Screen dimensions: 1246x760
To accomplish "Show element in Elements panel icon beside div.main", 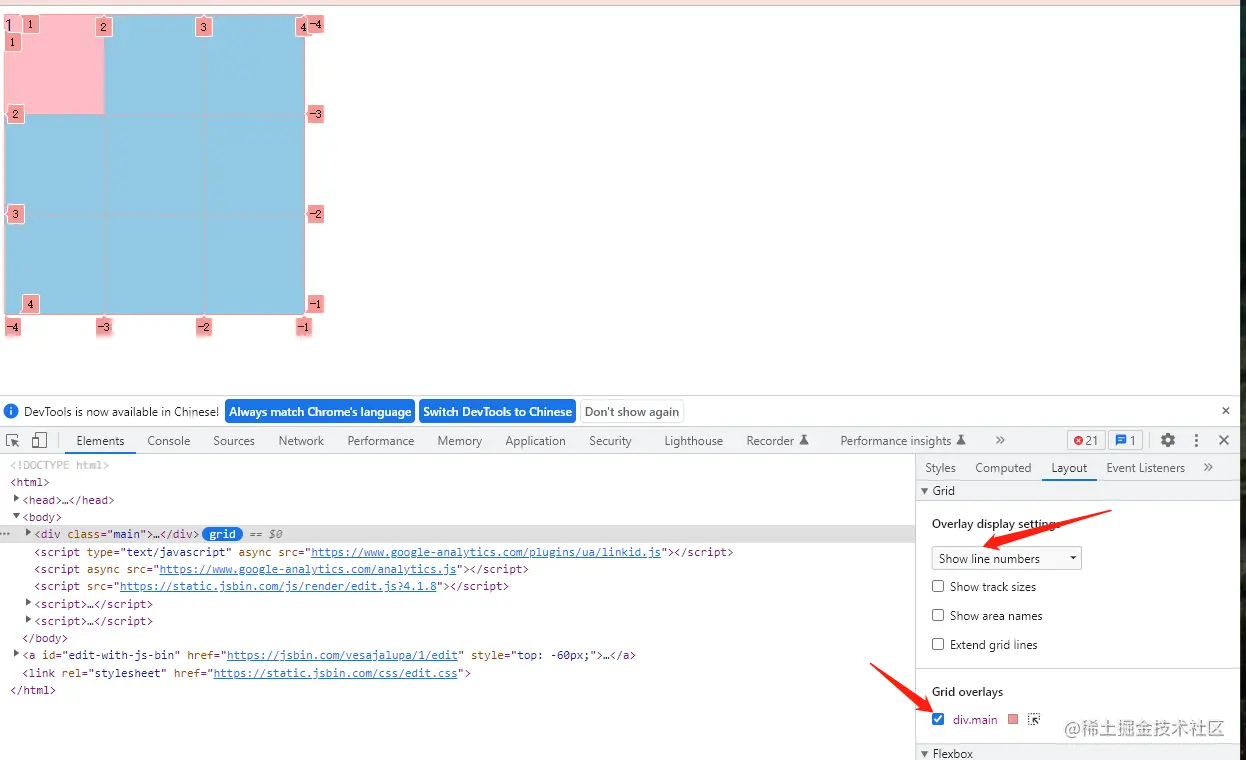I will click(1034, 719).
